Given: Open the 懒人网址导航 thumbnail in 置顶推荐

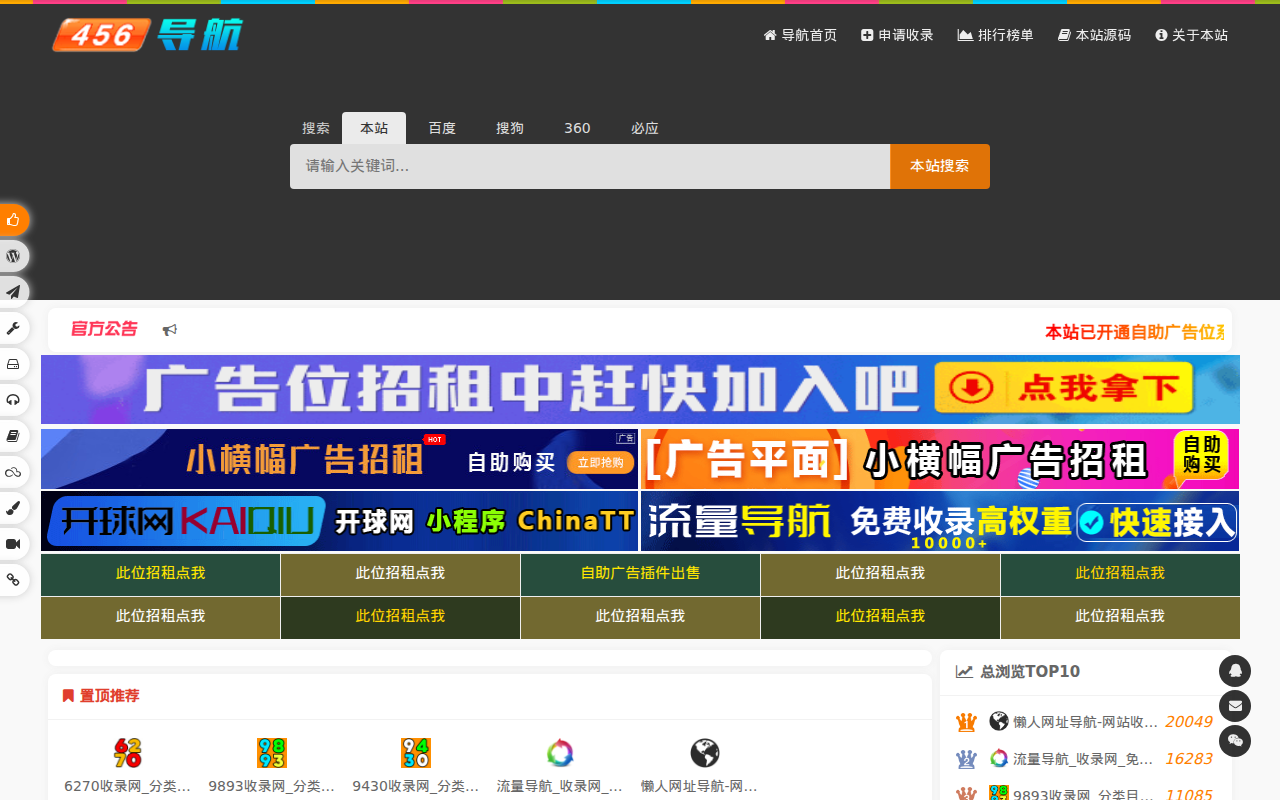Looking at the screenshot, I should 705,753.
